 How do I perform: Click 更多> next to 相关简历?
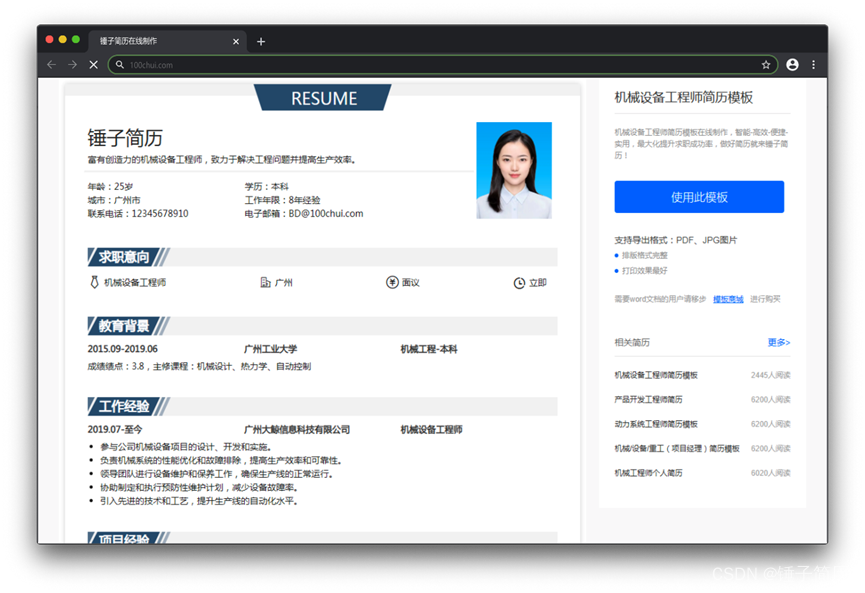click(778, 342)
